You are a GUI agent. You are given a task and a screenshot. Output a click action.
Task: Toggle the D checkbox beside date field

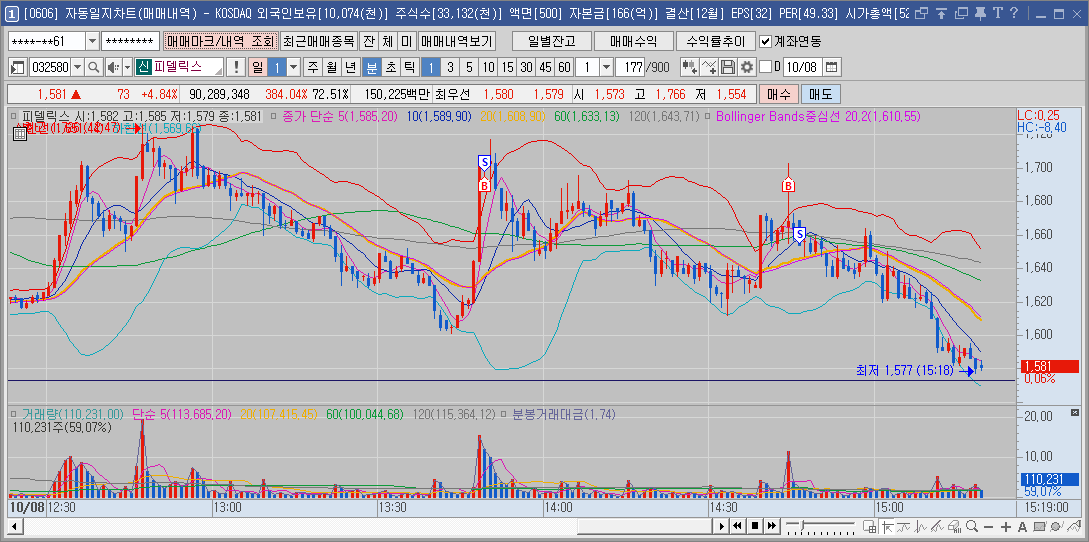tap(765, 67)
